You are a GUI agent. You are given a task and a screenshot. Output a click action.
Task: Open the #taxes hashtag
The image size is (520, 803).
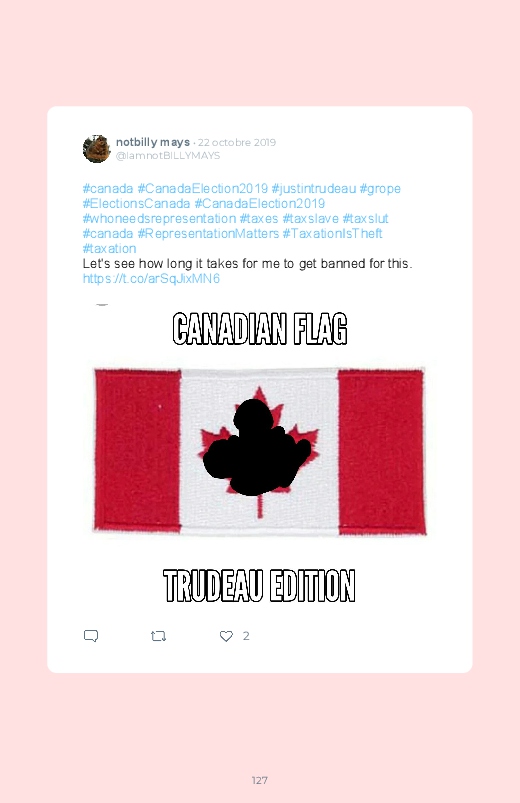click(259, 219)
